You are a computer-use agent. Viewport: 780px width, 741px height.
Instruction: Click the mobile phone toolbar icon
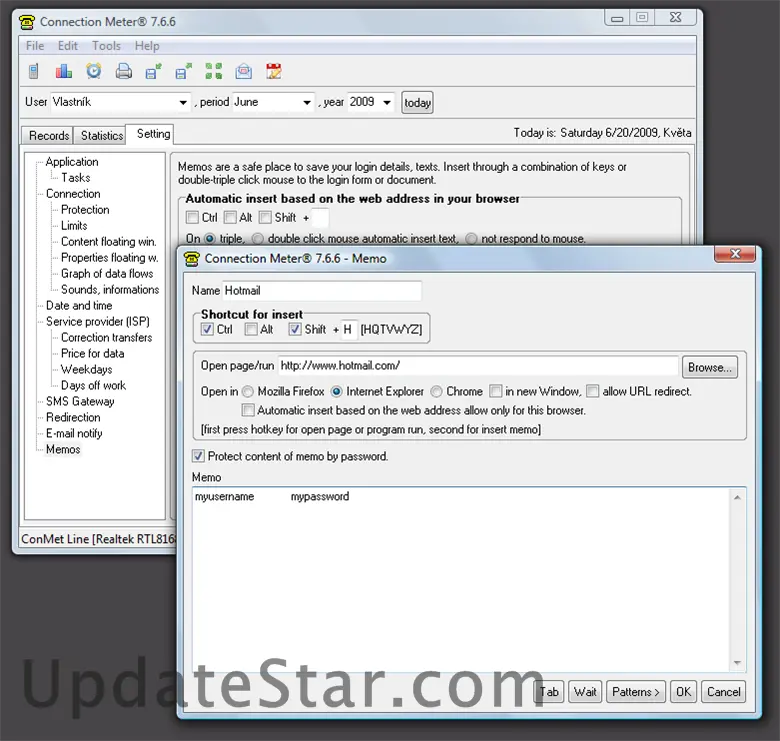point(33,72)
